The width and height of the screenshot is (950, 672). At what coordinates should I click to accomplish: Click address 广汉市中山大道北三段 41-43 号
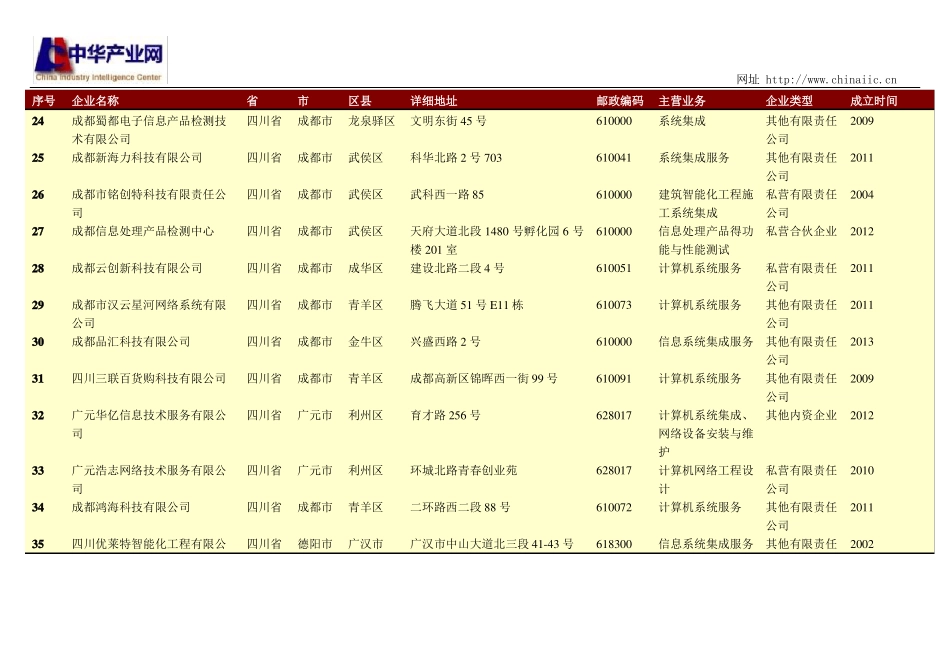[x=491, y=544]
